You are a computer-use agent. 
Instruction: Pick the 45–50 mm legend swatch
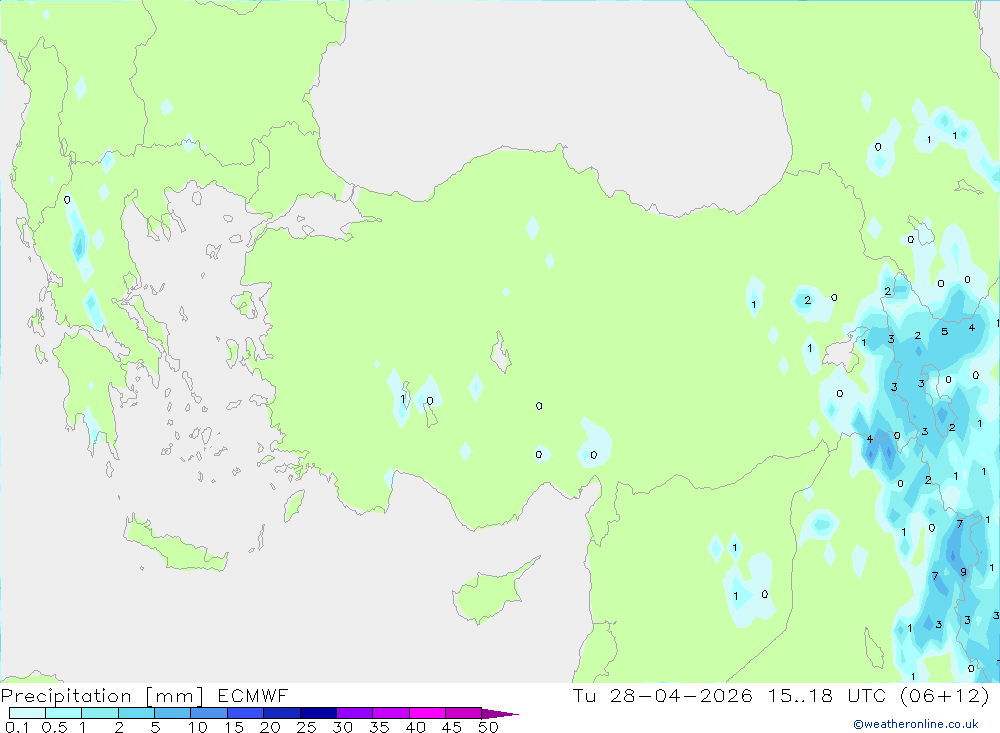(x=464, y=713)
